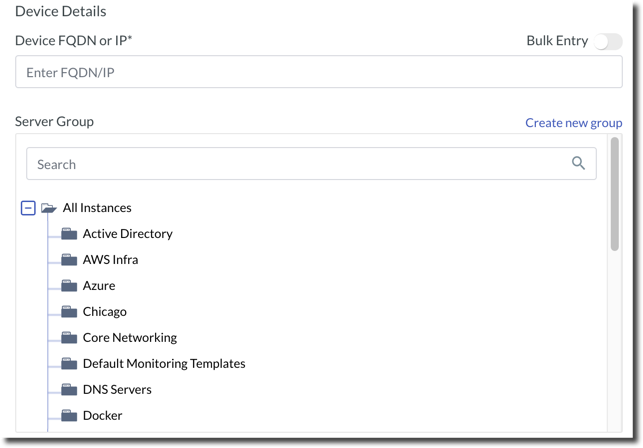643x448 pixels.
Task: Pick the Core Networking group label
Action: (129, 338)
